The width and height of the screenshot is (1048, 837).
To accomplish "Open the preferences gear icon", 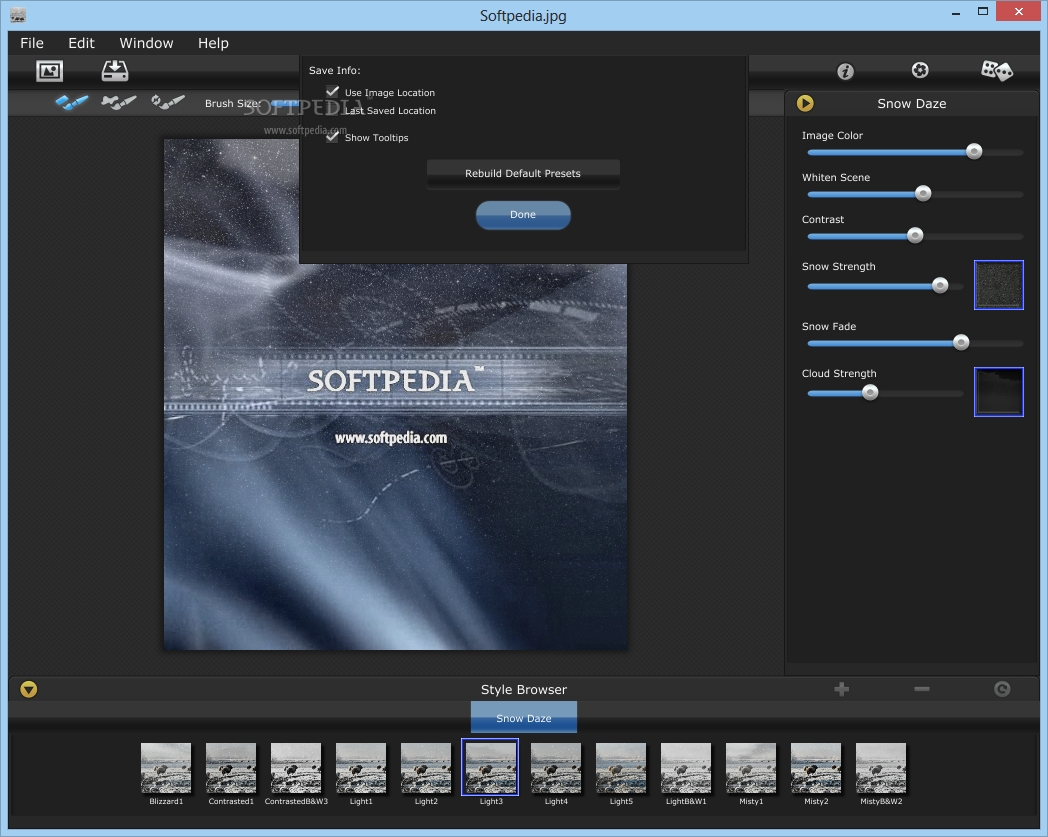I will click(x=920, y=70).
